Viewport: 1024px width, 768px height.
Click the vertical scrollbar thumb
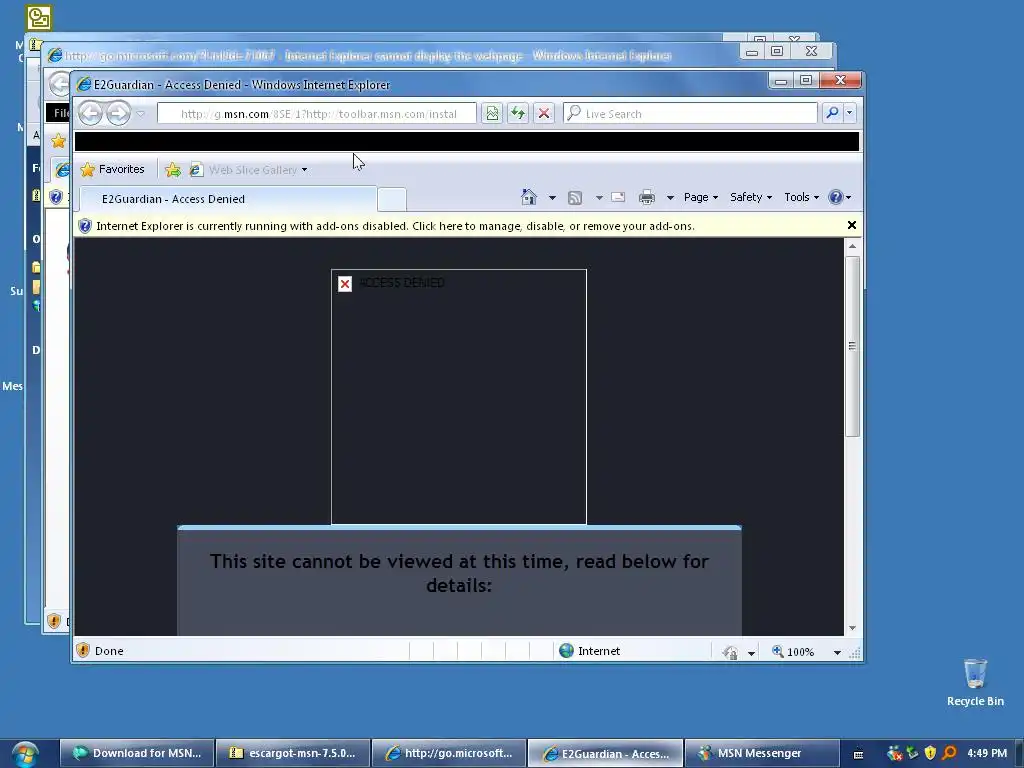(x=852, y=346)
